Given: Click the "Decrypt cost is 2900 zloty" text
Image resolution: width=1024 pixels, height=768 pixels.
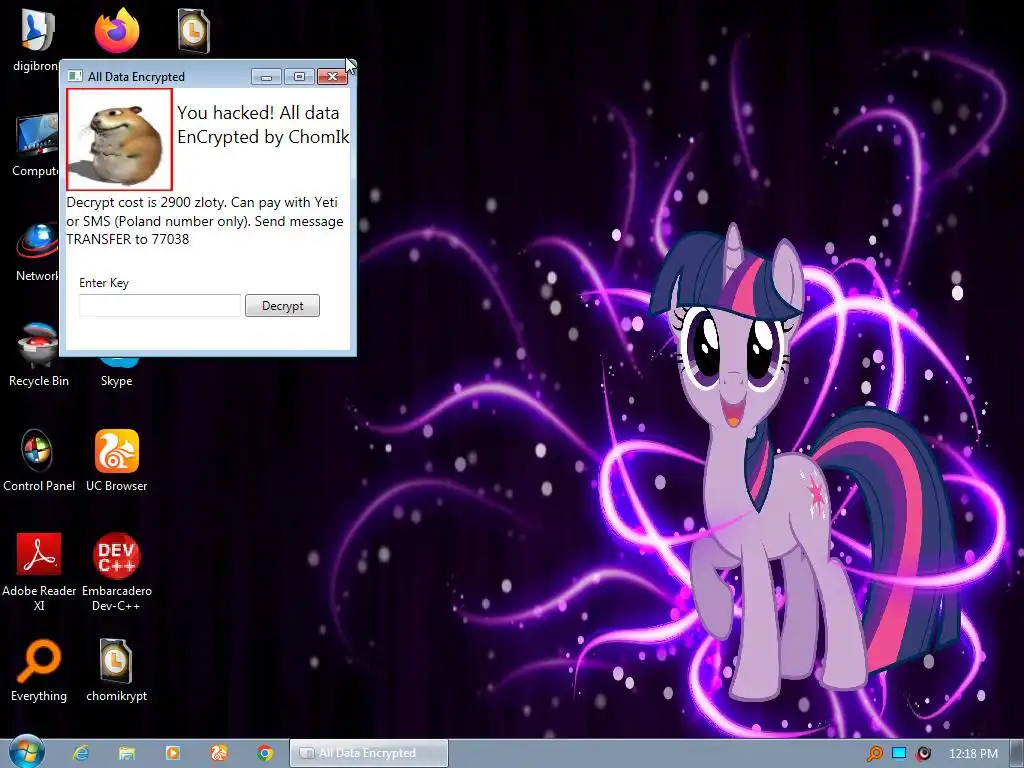Looking at the screenshot, I should [x=144, y=202].
